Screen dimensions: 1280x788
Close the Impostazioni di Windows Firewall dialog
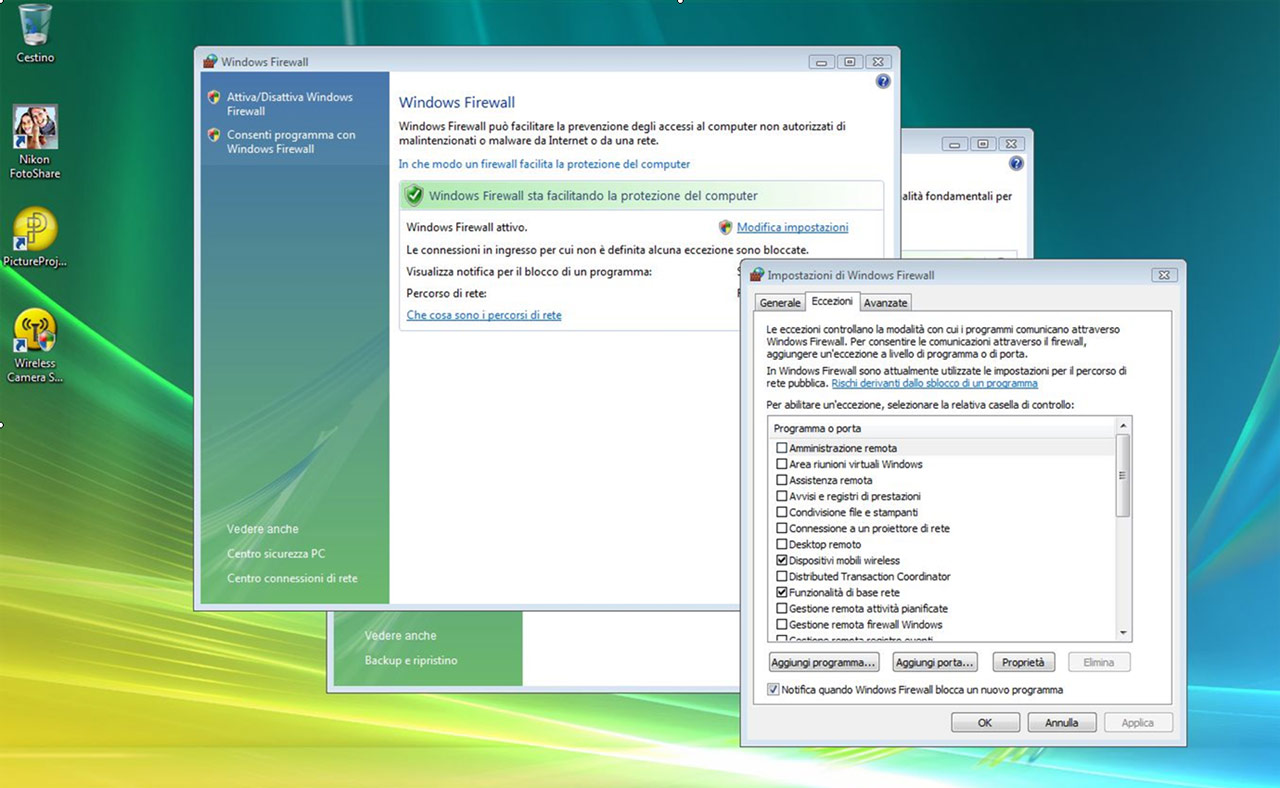coord(1162,275)
